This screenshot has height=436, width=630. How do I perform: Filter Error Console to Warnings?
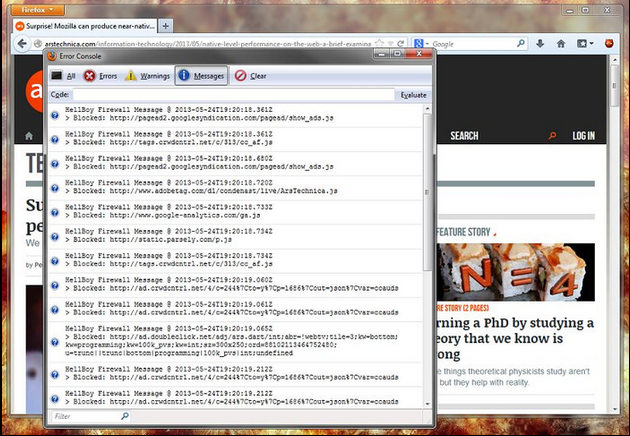(147, 76)
